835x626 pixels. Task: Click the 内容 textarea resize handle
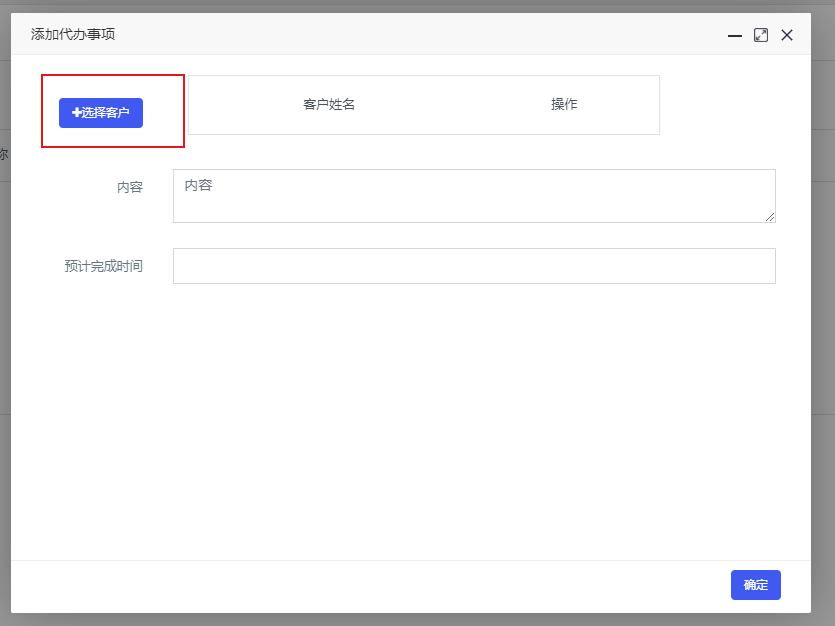pyautogui.click(x=770, y=217)
